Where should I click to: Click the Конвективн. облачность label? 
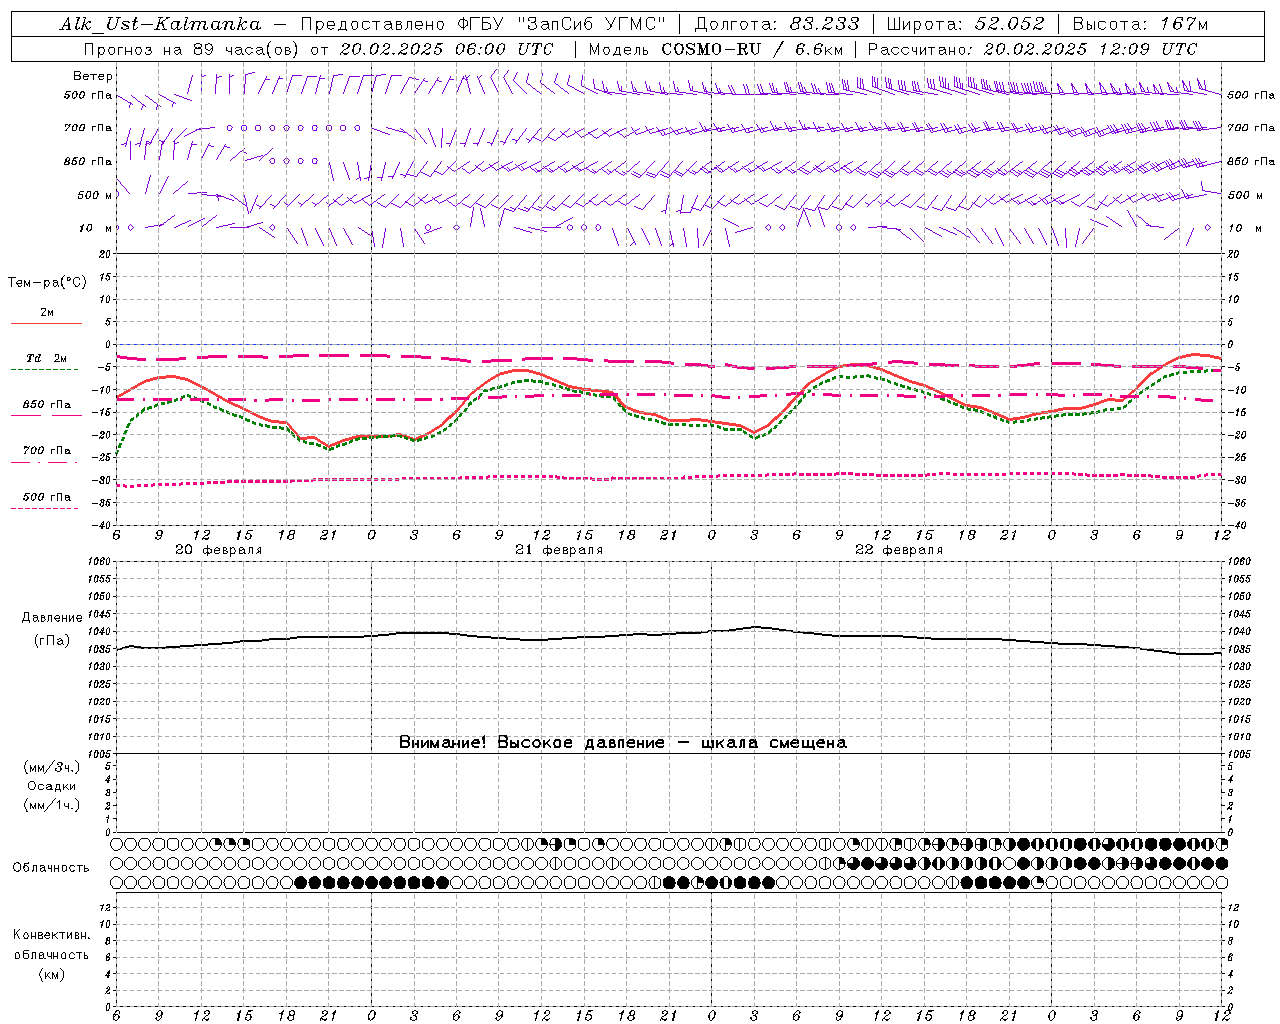pyautogui.click(x=51, y=945)
